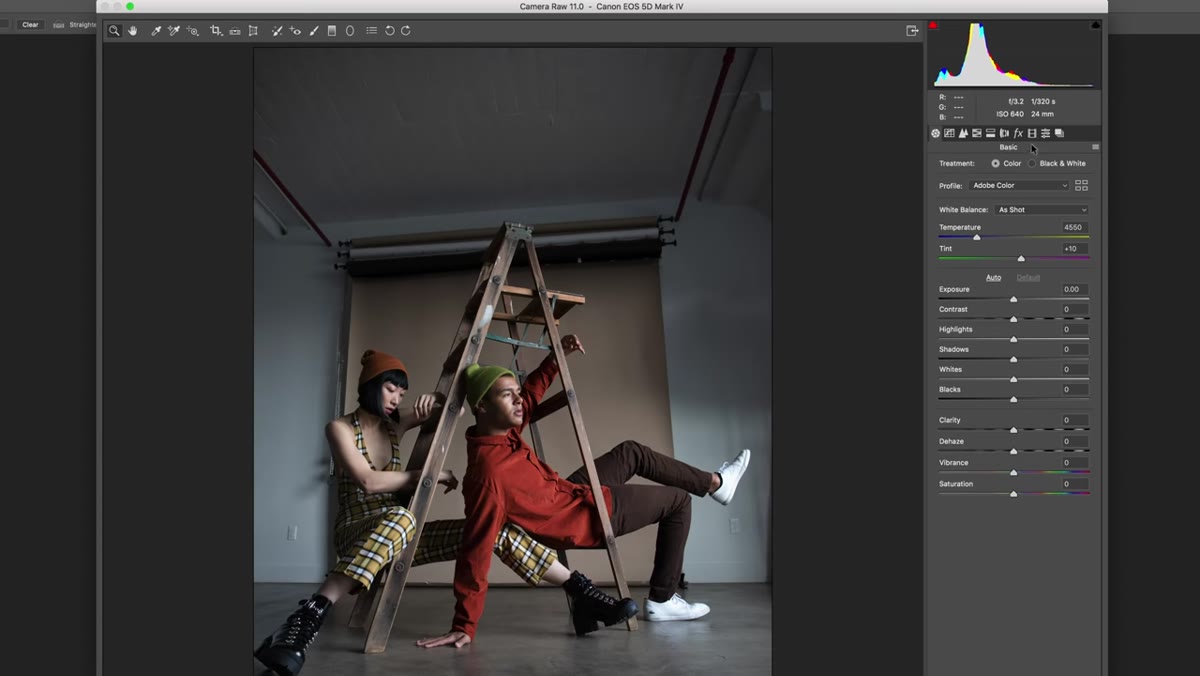The image size is (1200, 676).
Task: Choose the Targeted Adjustment tool
Action: [193, 31]
